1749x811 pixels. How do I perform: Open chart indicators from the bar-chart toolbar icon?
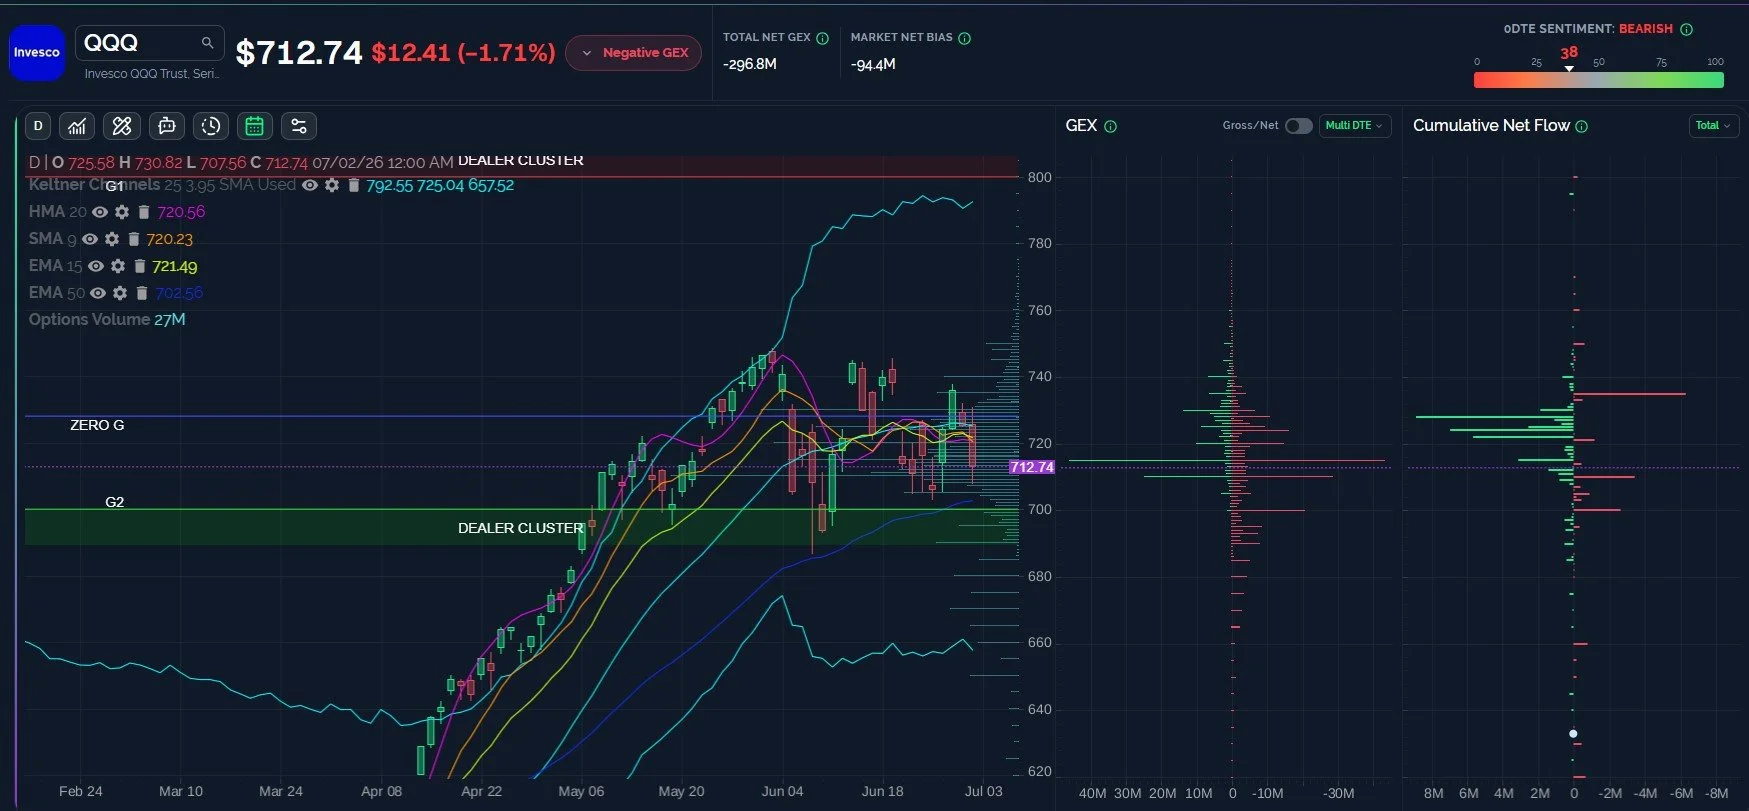click(77, 126)
